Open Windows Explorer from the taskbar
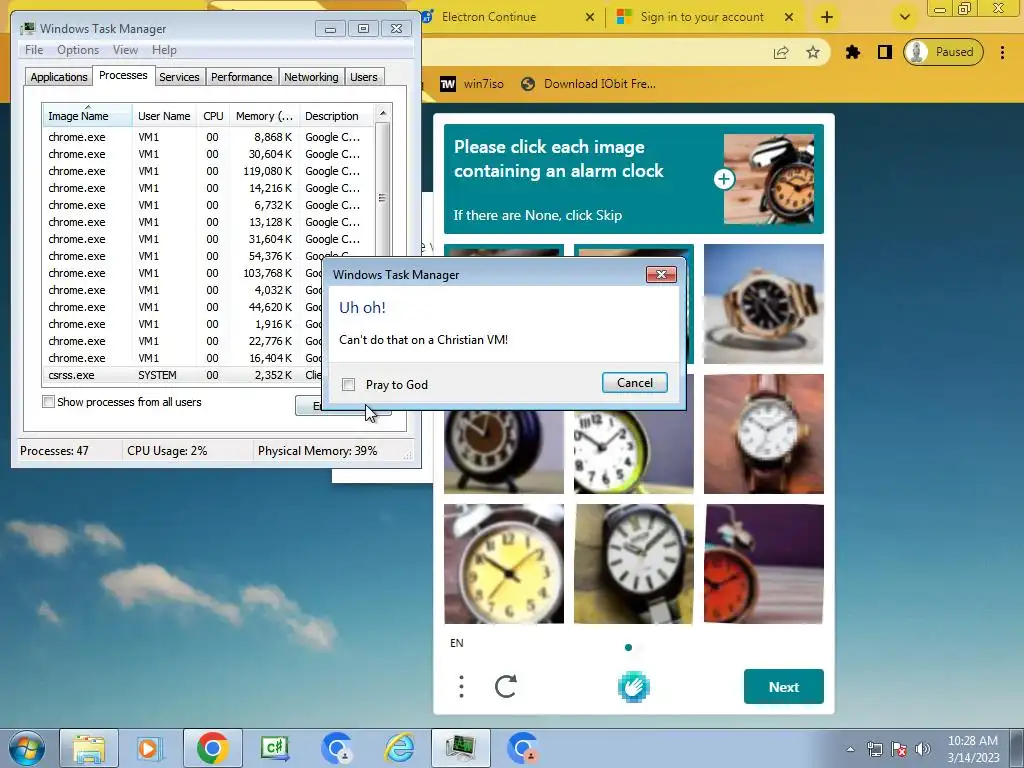Screen dimensions: 1024x768 click(89, 748)
